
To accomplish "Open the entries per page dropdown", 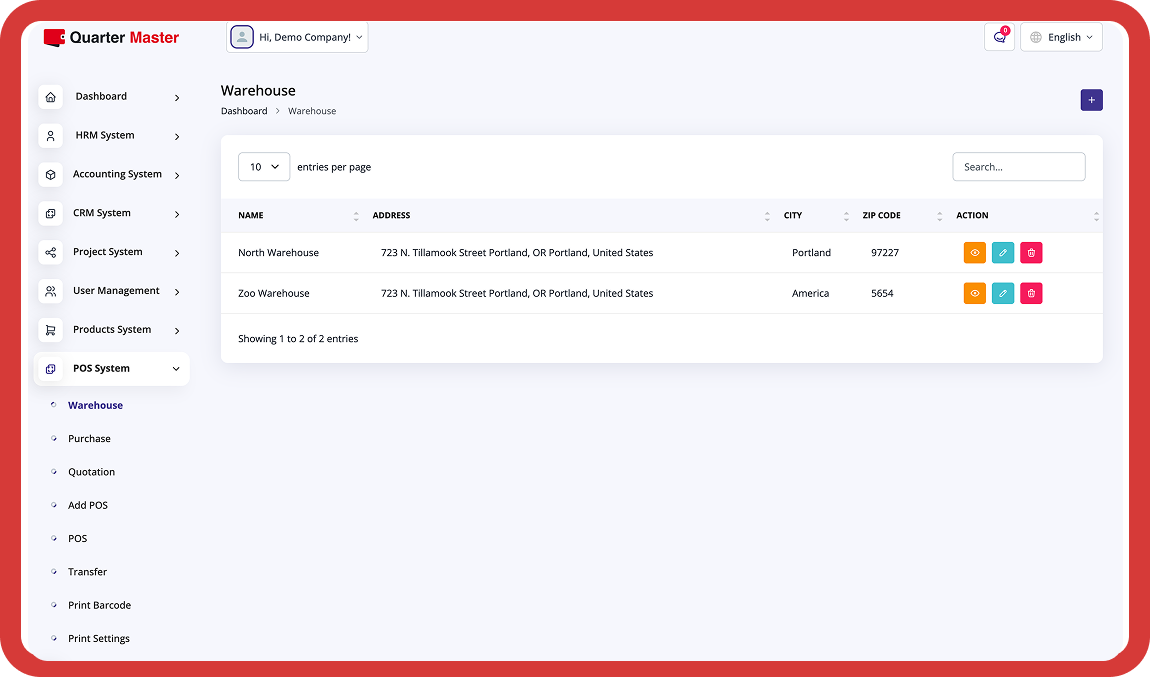I will click(x=263, y=166).
